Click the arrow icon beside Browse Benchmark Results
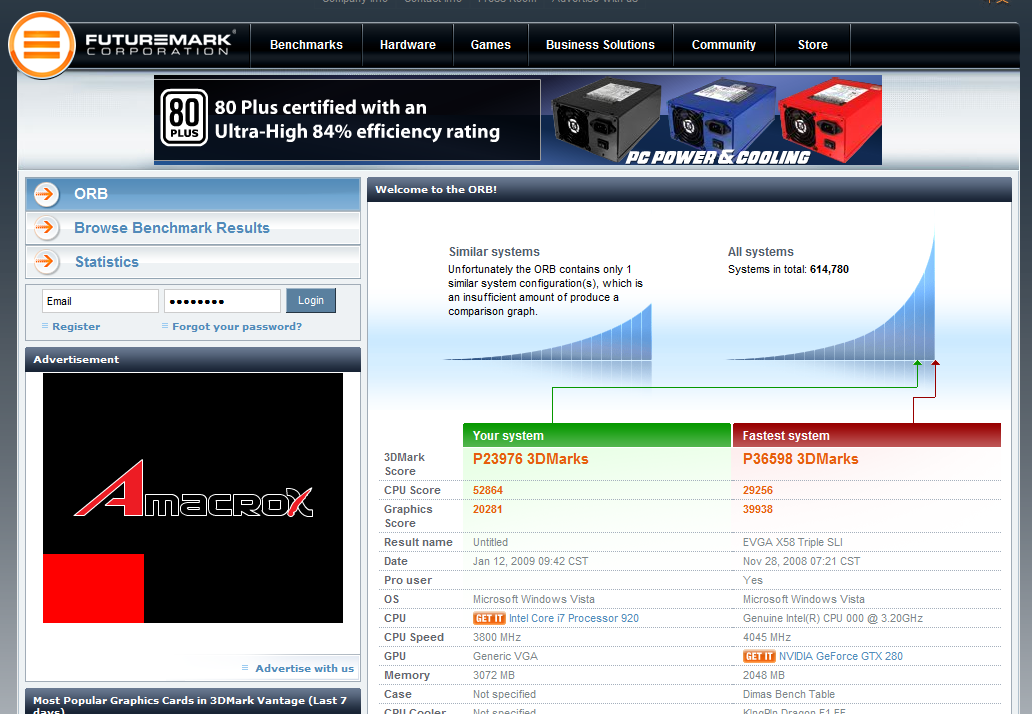 click(46, 228)
